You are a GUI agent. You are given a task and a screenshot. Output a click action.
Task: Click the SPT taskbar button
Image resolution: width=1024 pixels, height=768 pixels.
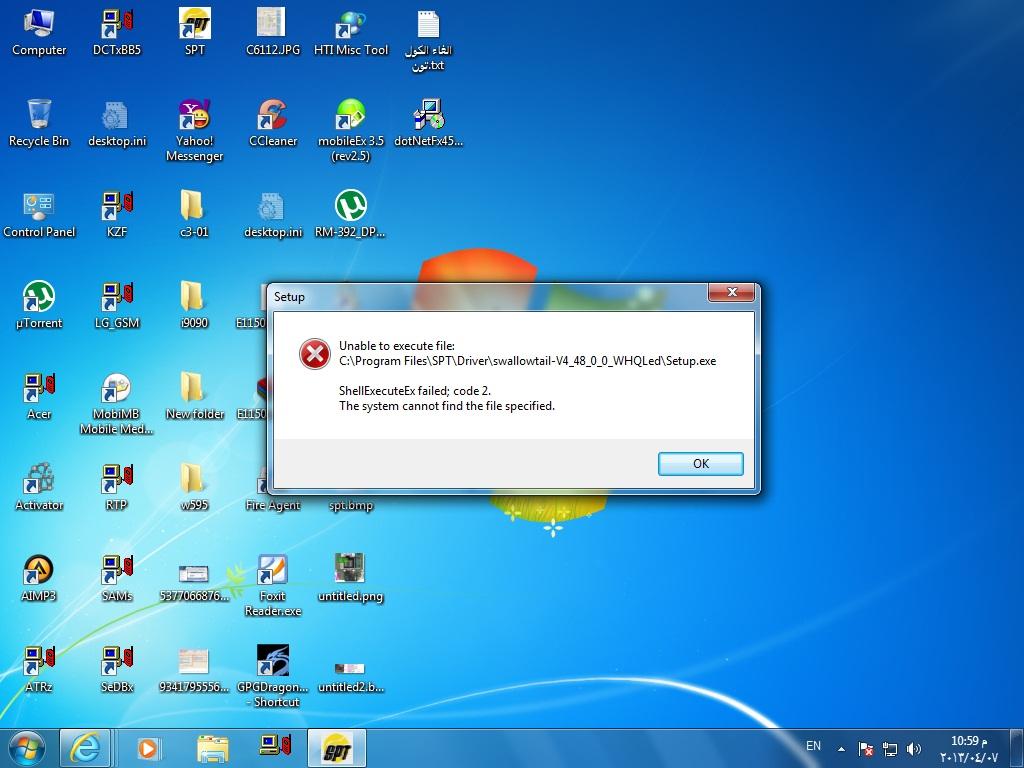pyautogui.click(x=337, y=748)
